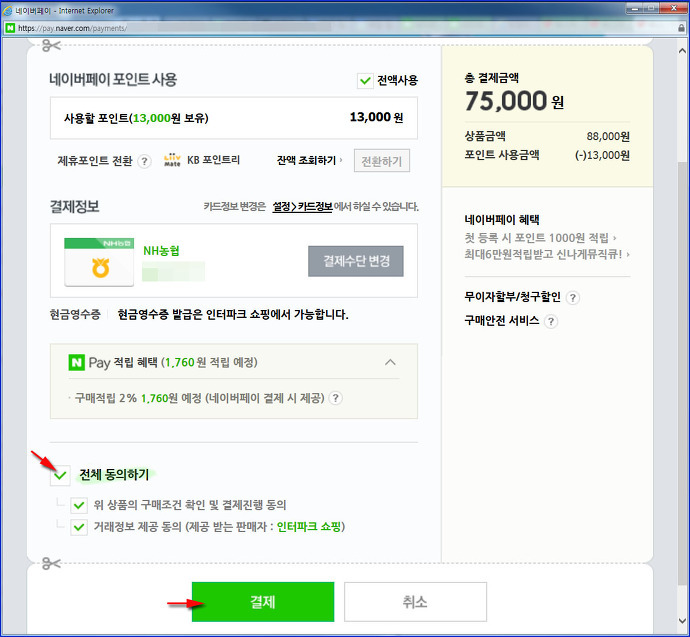Image resolution: width=690 pixels, height=637 pixels.
Task: Toggle the 전액사용 checkbox
Action: pyautogui.click(x=365, y=81)
